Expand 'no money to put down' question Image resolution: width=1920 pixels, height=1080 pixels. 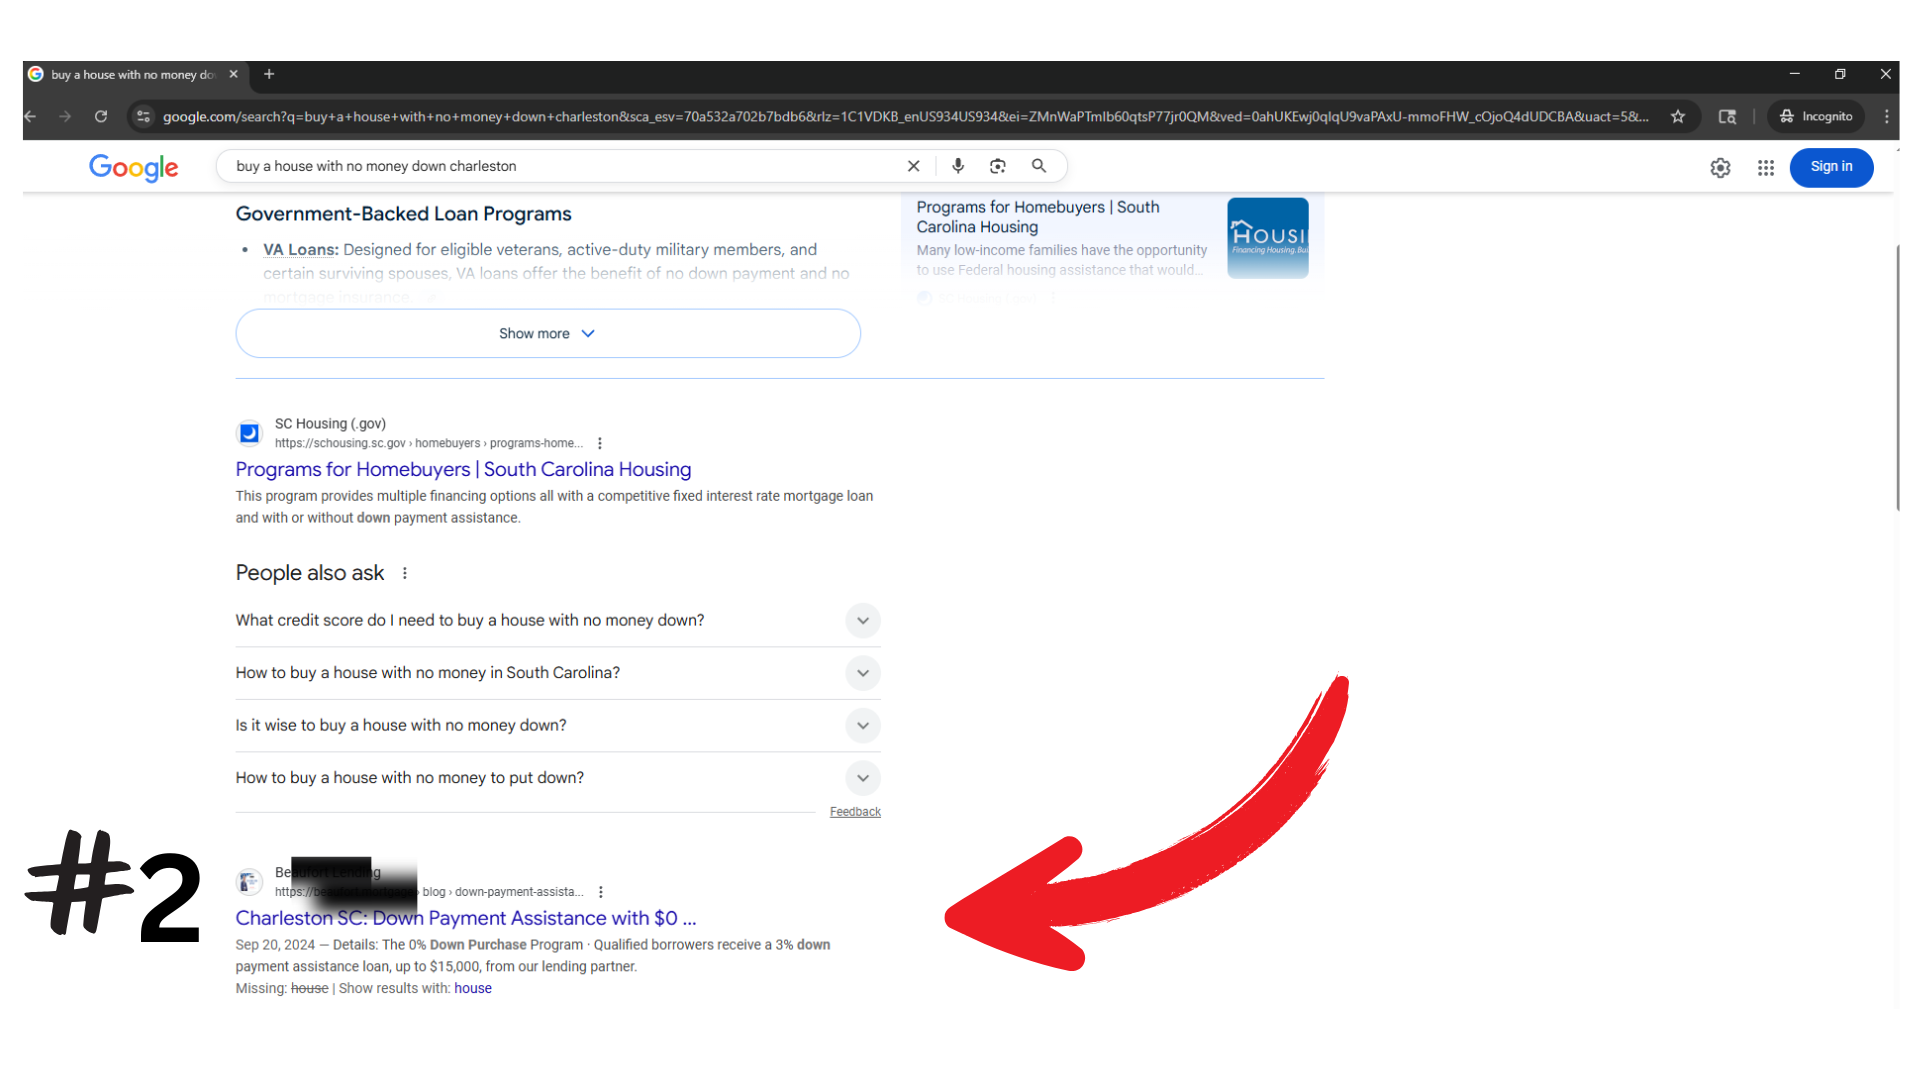coord(862,778)
